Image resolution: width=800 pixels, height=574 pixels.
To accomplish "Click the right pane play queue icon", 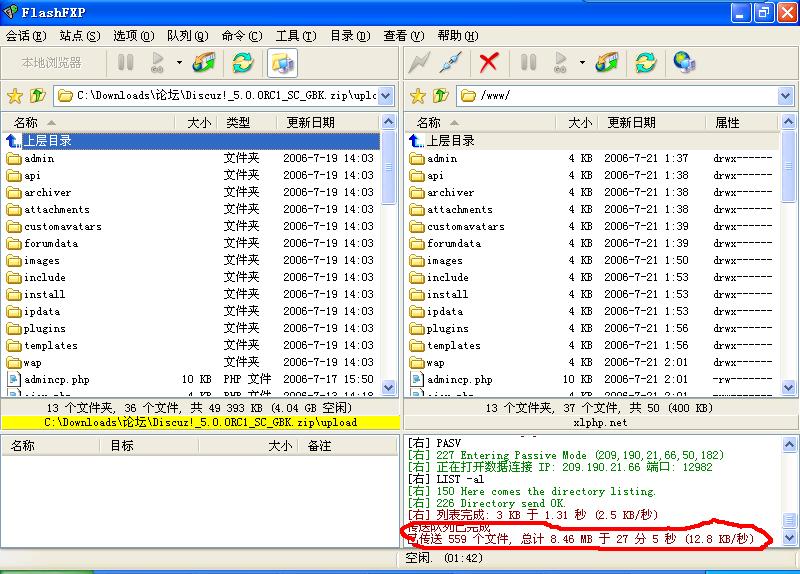I will [x=561, y=63].
